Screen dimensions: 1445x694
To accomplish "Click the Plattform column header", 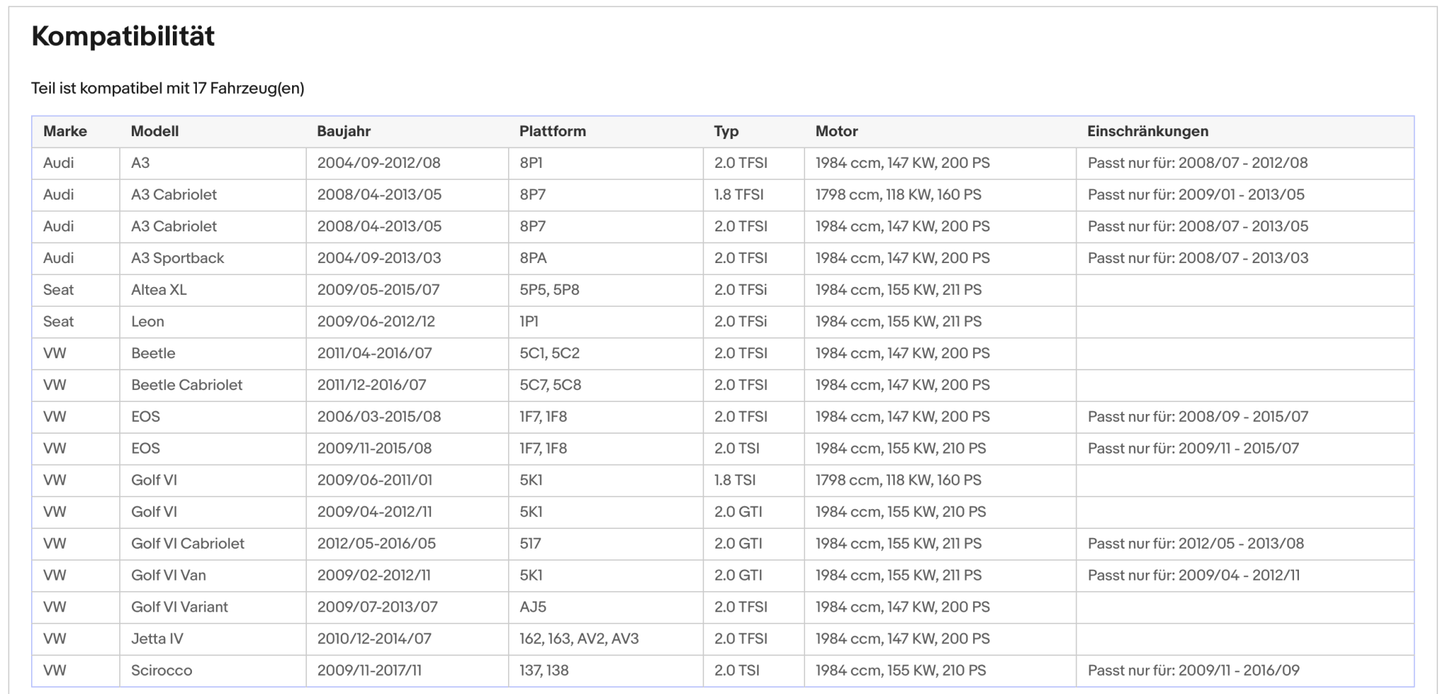I will [x=552, y=131].
